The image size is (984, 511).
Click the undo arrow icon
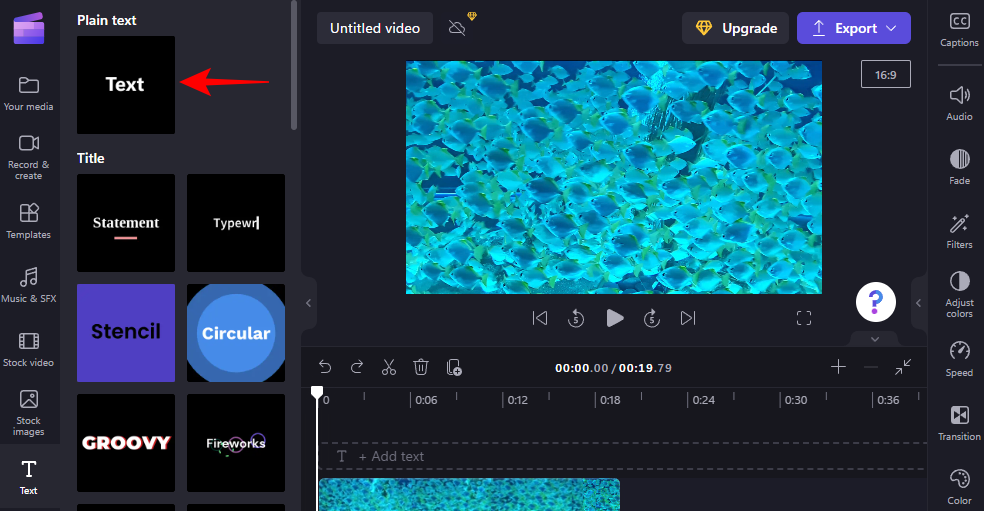point(325,367)
